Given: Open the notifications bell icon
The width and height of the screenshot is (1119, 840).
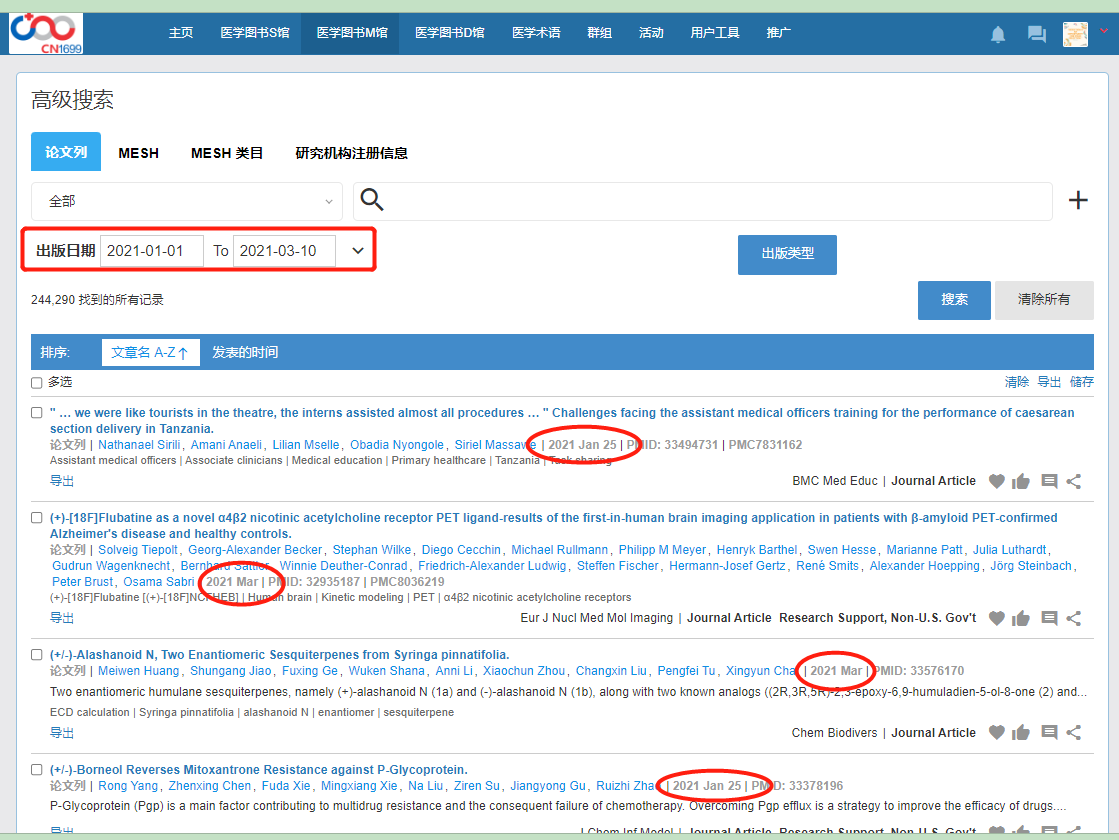Looking at the screenshot, I should 997,34.
